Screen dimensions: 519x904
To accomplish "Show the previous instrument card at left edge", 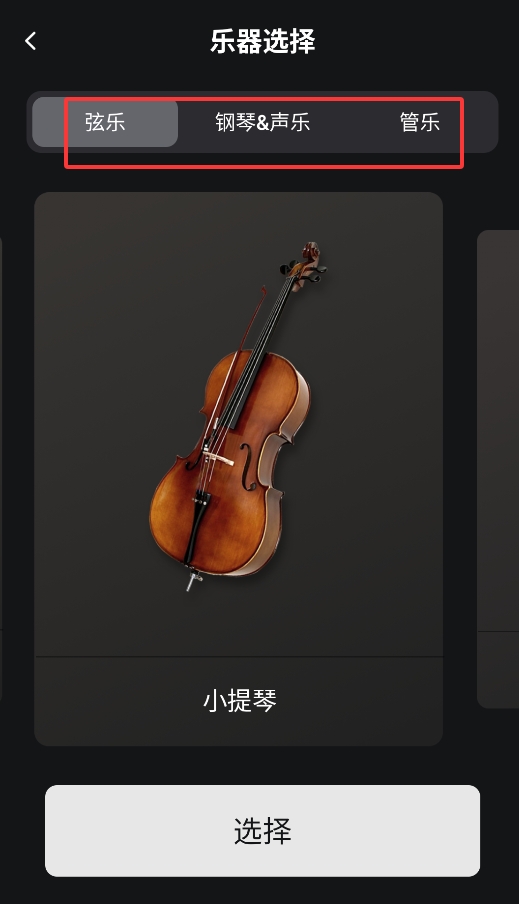I will pyautogui.click(x=1, y=468).
